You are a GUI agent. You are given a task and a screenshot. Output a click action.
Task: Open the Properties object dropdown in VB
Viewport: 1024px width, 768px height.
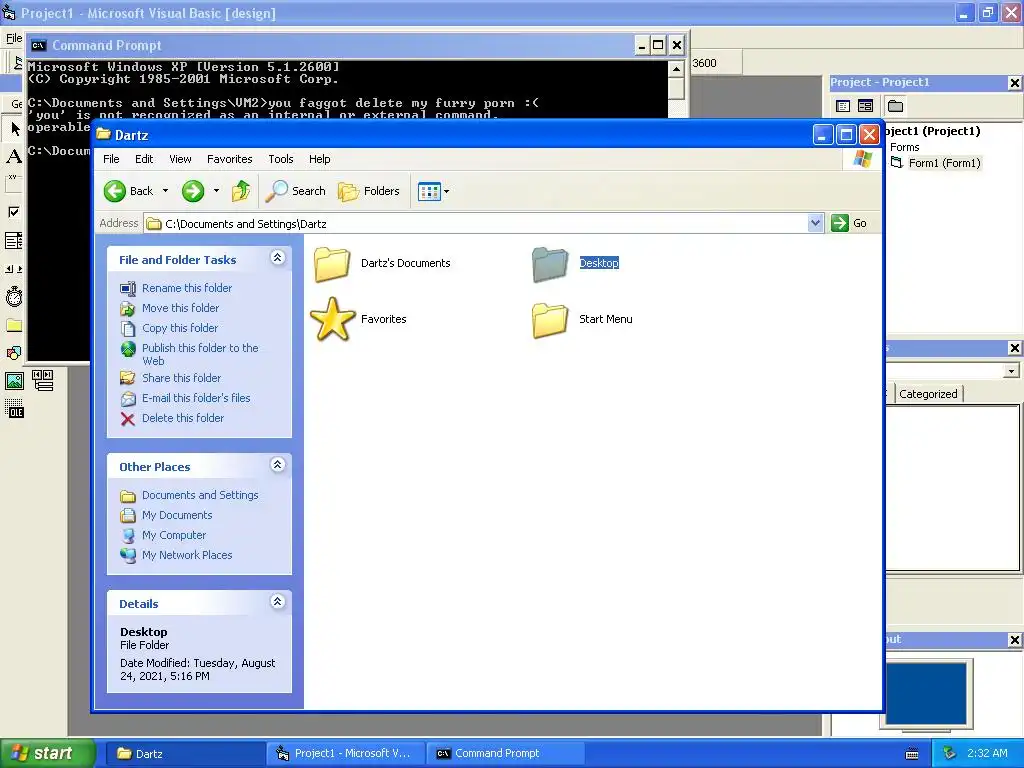click(1011, 371)
